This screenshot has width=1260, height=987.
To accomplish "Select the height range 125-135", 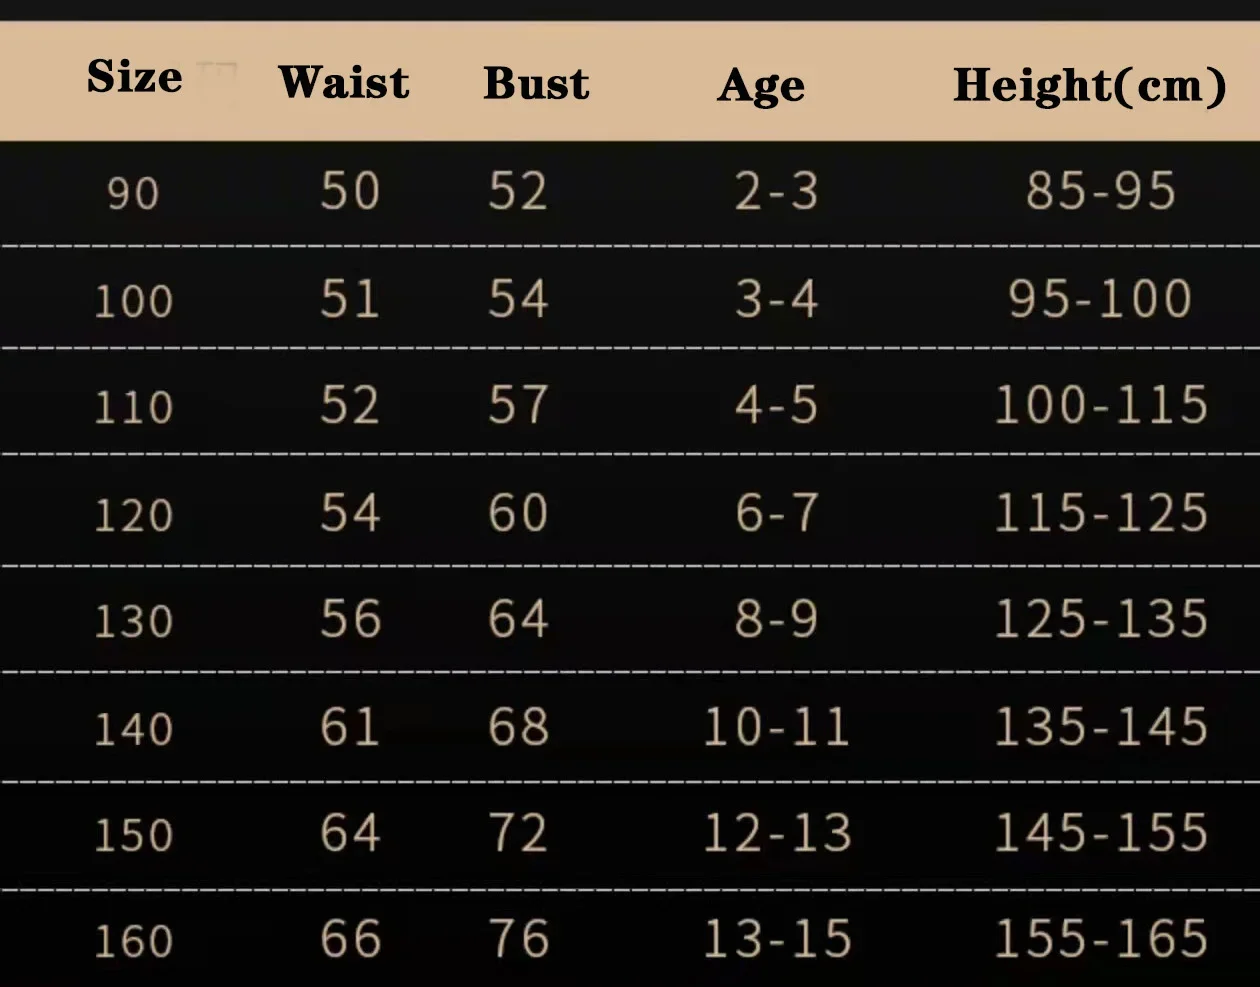I will tap(1101, 619).
